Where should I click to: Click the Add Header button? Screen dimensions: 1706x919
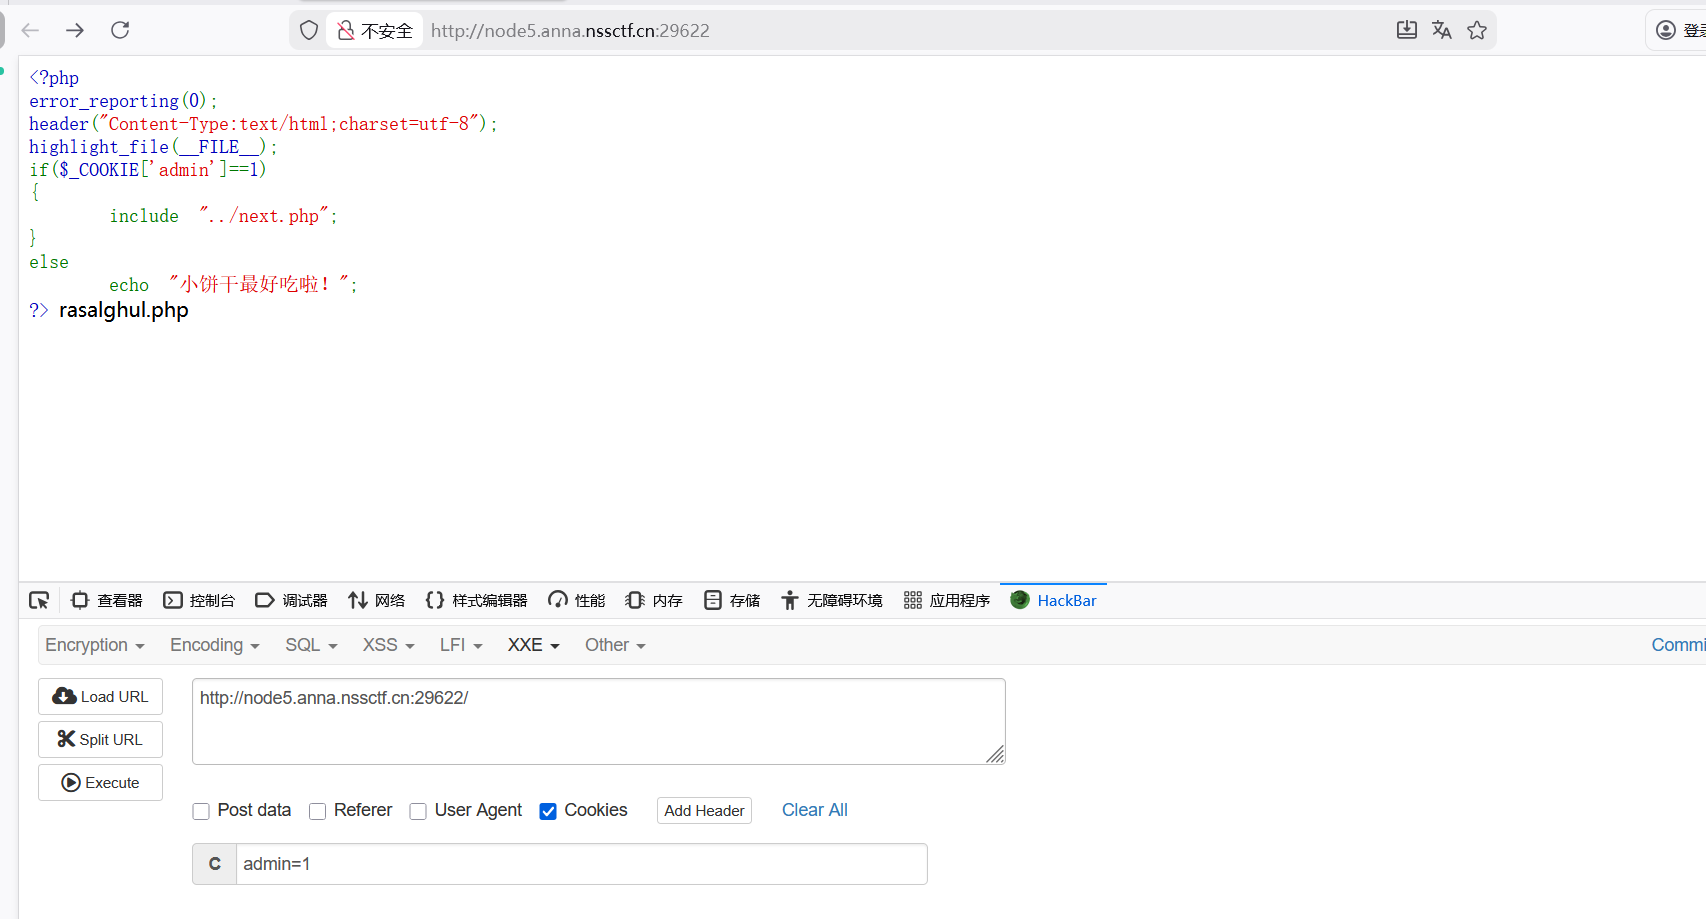click(x=704, y=811)
